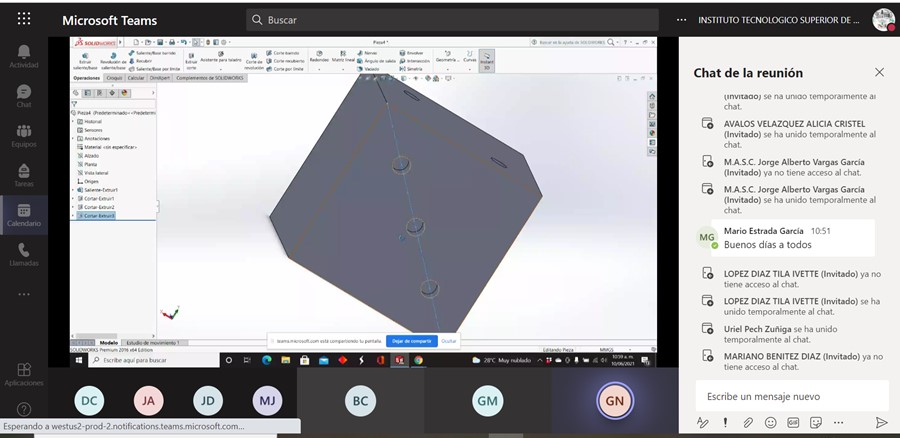Select the Redondeo fillet tool
This screenshot has width=900, height=438.
pyautogui.click(x=319, y=56)
